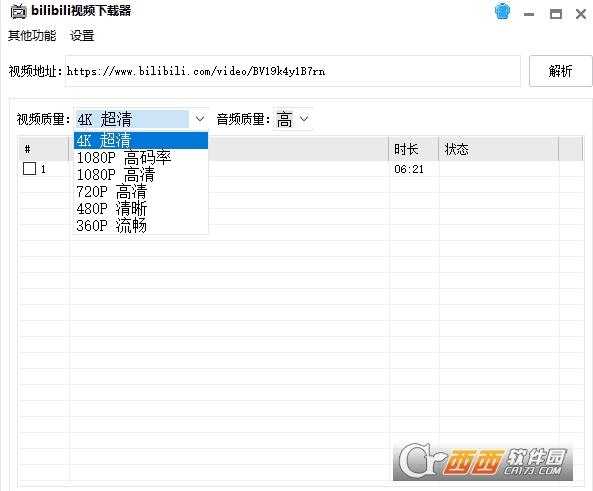
Task: Choose 480P 清晰 quality
Action: tap(141, 208)
